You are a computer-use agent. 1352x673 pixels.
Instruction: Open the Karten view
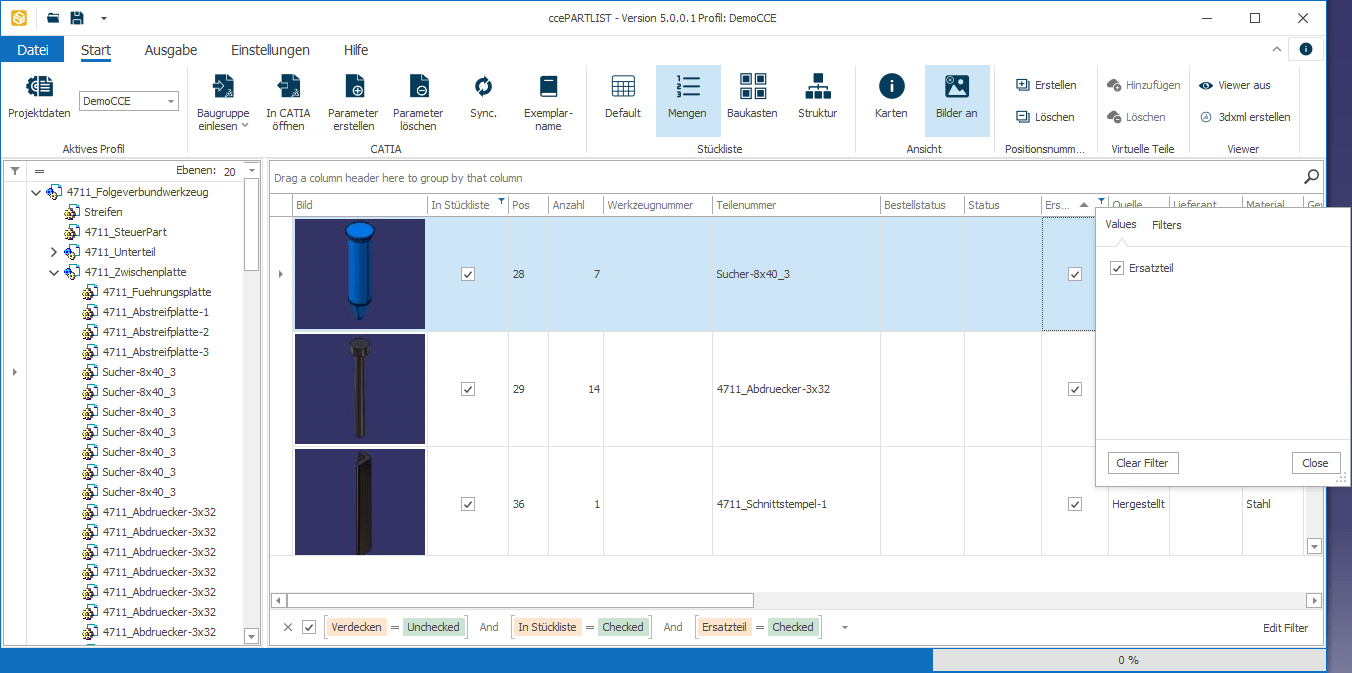tap(890, 88)
